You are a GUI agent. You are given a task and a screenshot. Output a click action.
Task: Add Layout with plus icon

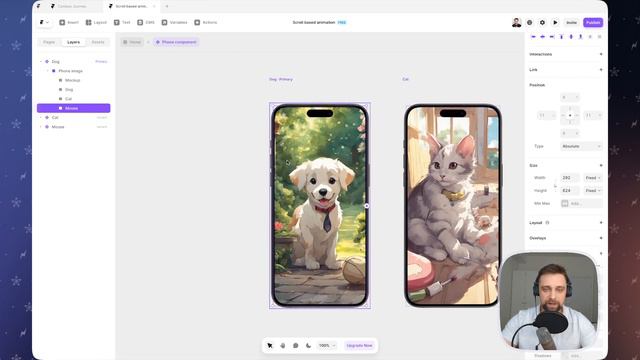click(x=601, y=223)
